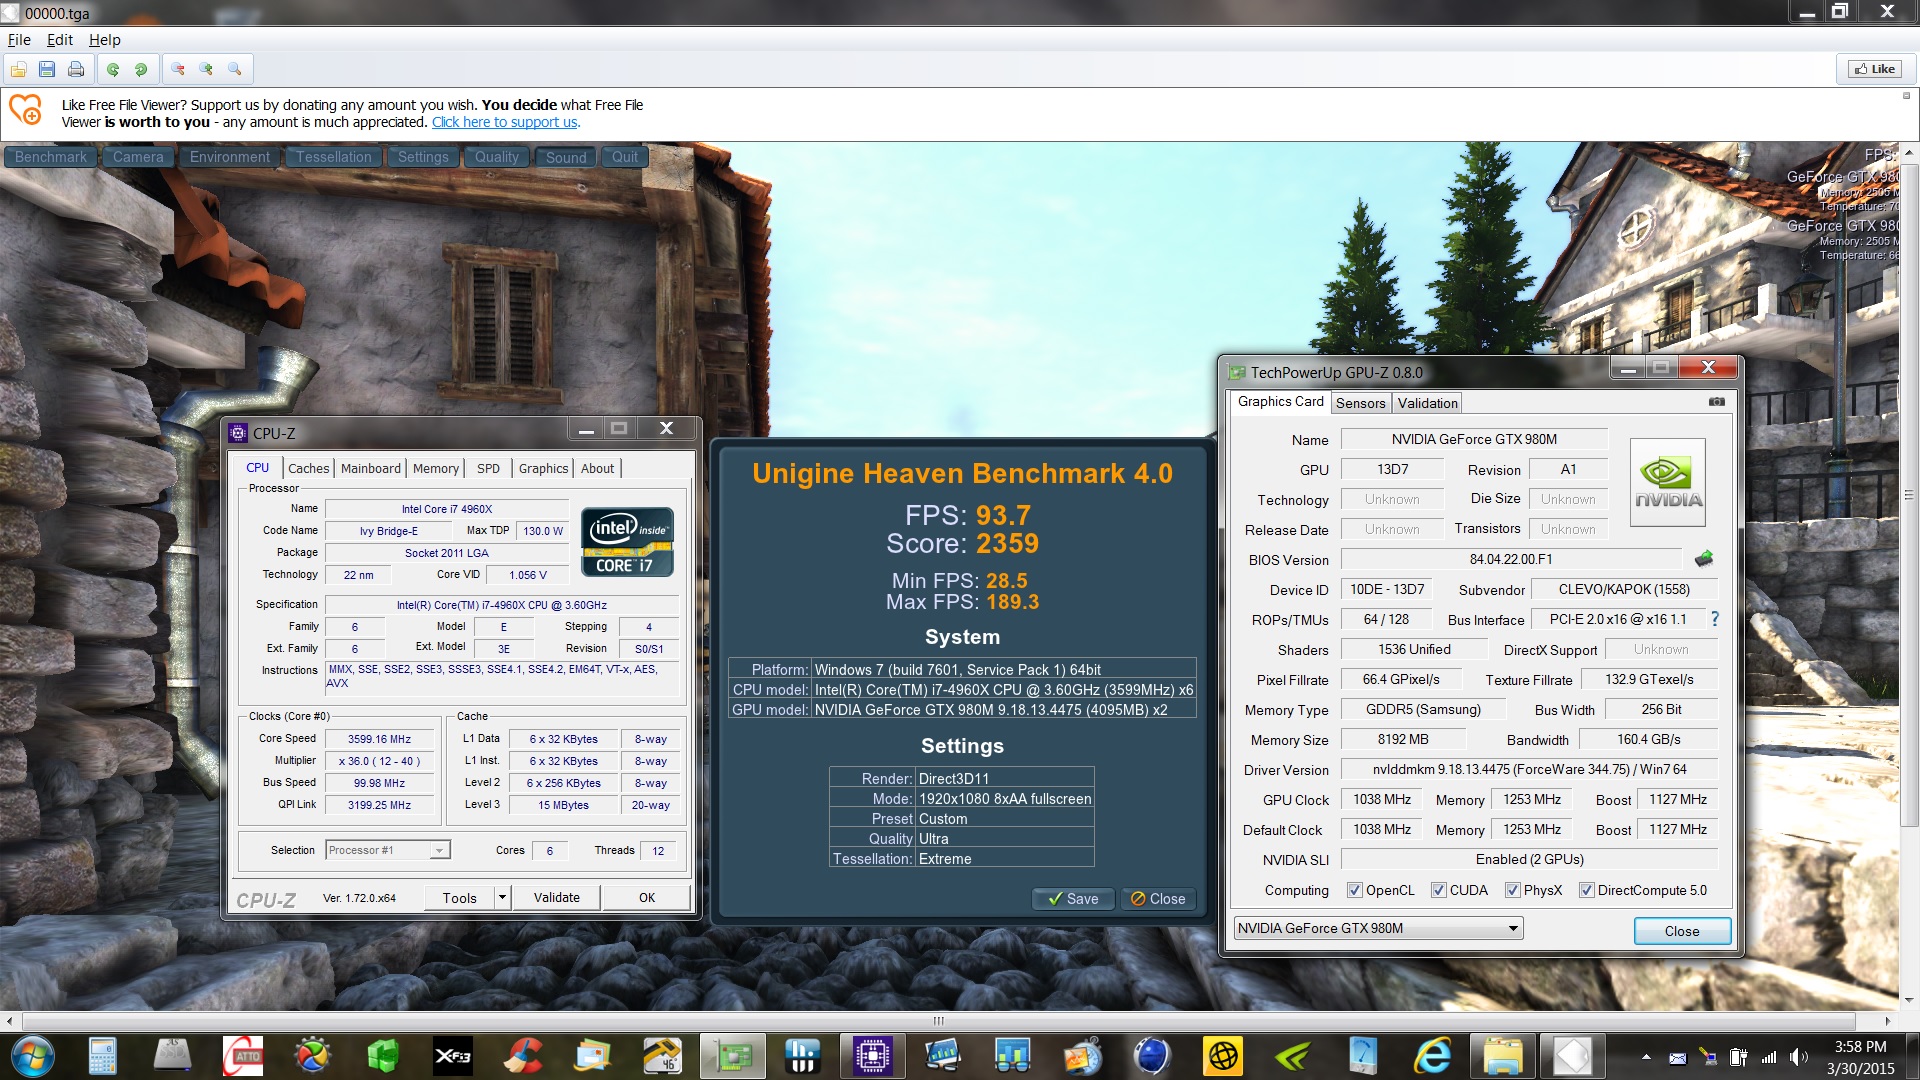Toggle the CUDA checkbox in GPU-Z

tap(1438, 890)
